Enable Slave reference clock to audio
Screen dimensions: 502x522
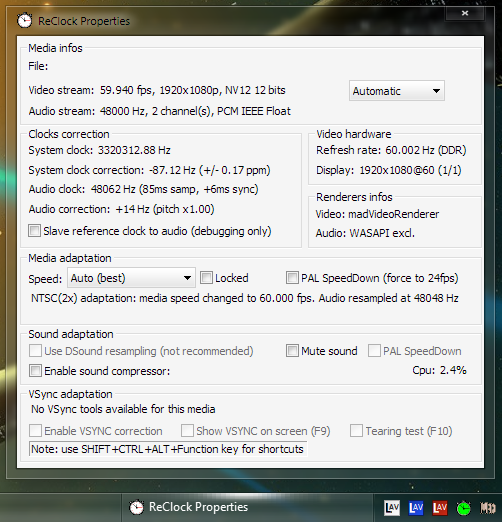coord(34,231)
